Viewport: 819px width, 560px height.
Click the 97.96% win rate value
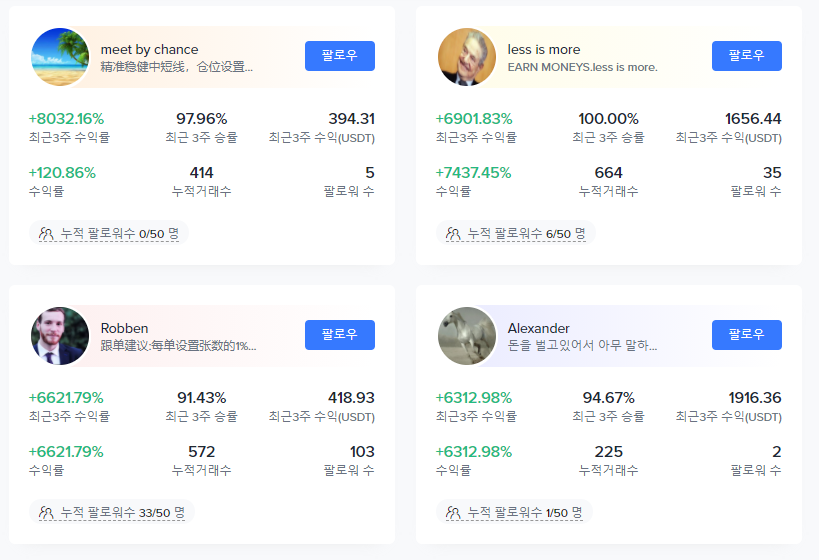[202, 119]
